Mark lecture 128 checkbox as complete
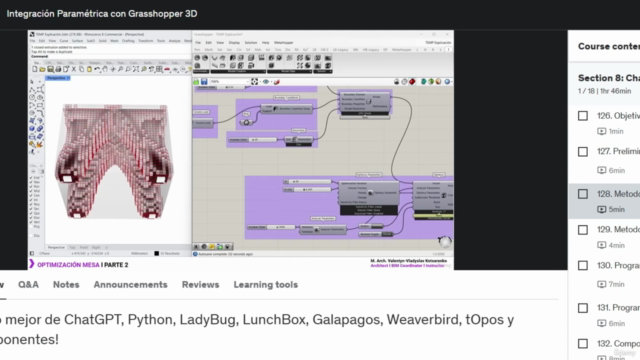 pyautogui.click(x=583, y=194)
